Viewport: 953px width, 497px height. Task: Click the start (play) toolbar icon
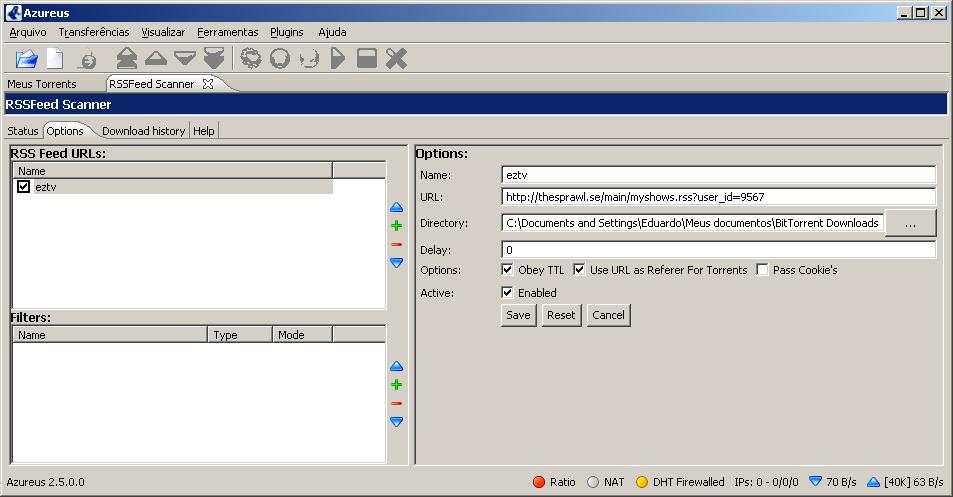coord(338,58)
